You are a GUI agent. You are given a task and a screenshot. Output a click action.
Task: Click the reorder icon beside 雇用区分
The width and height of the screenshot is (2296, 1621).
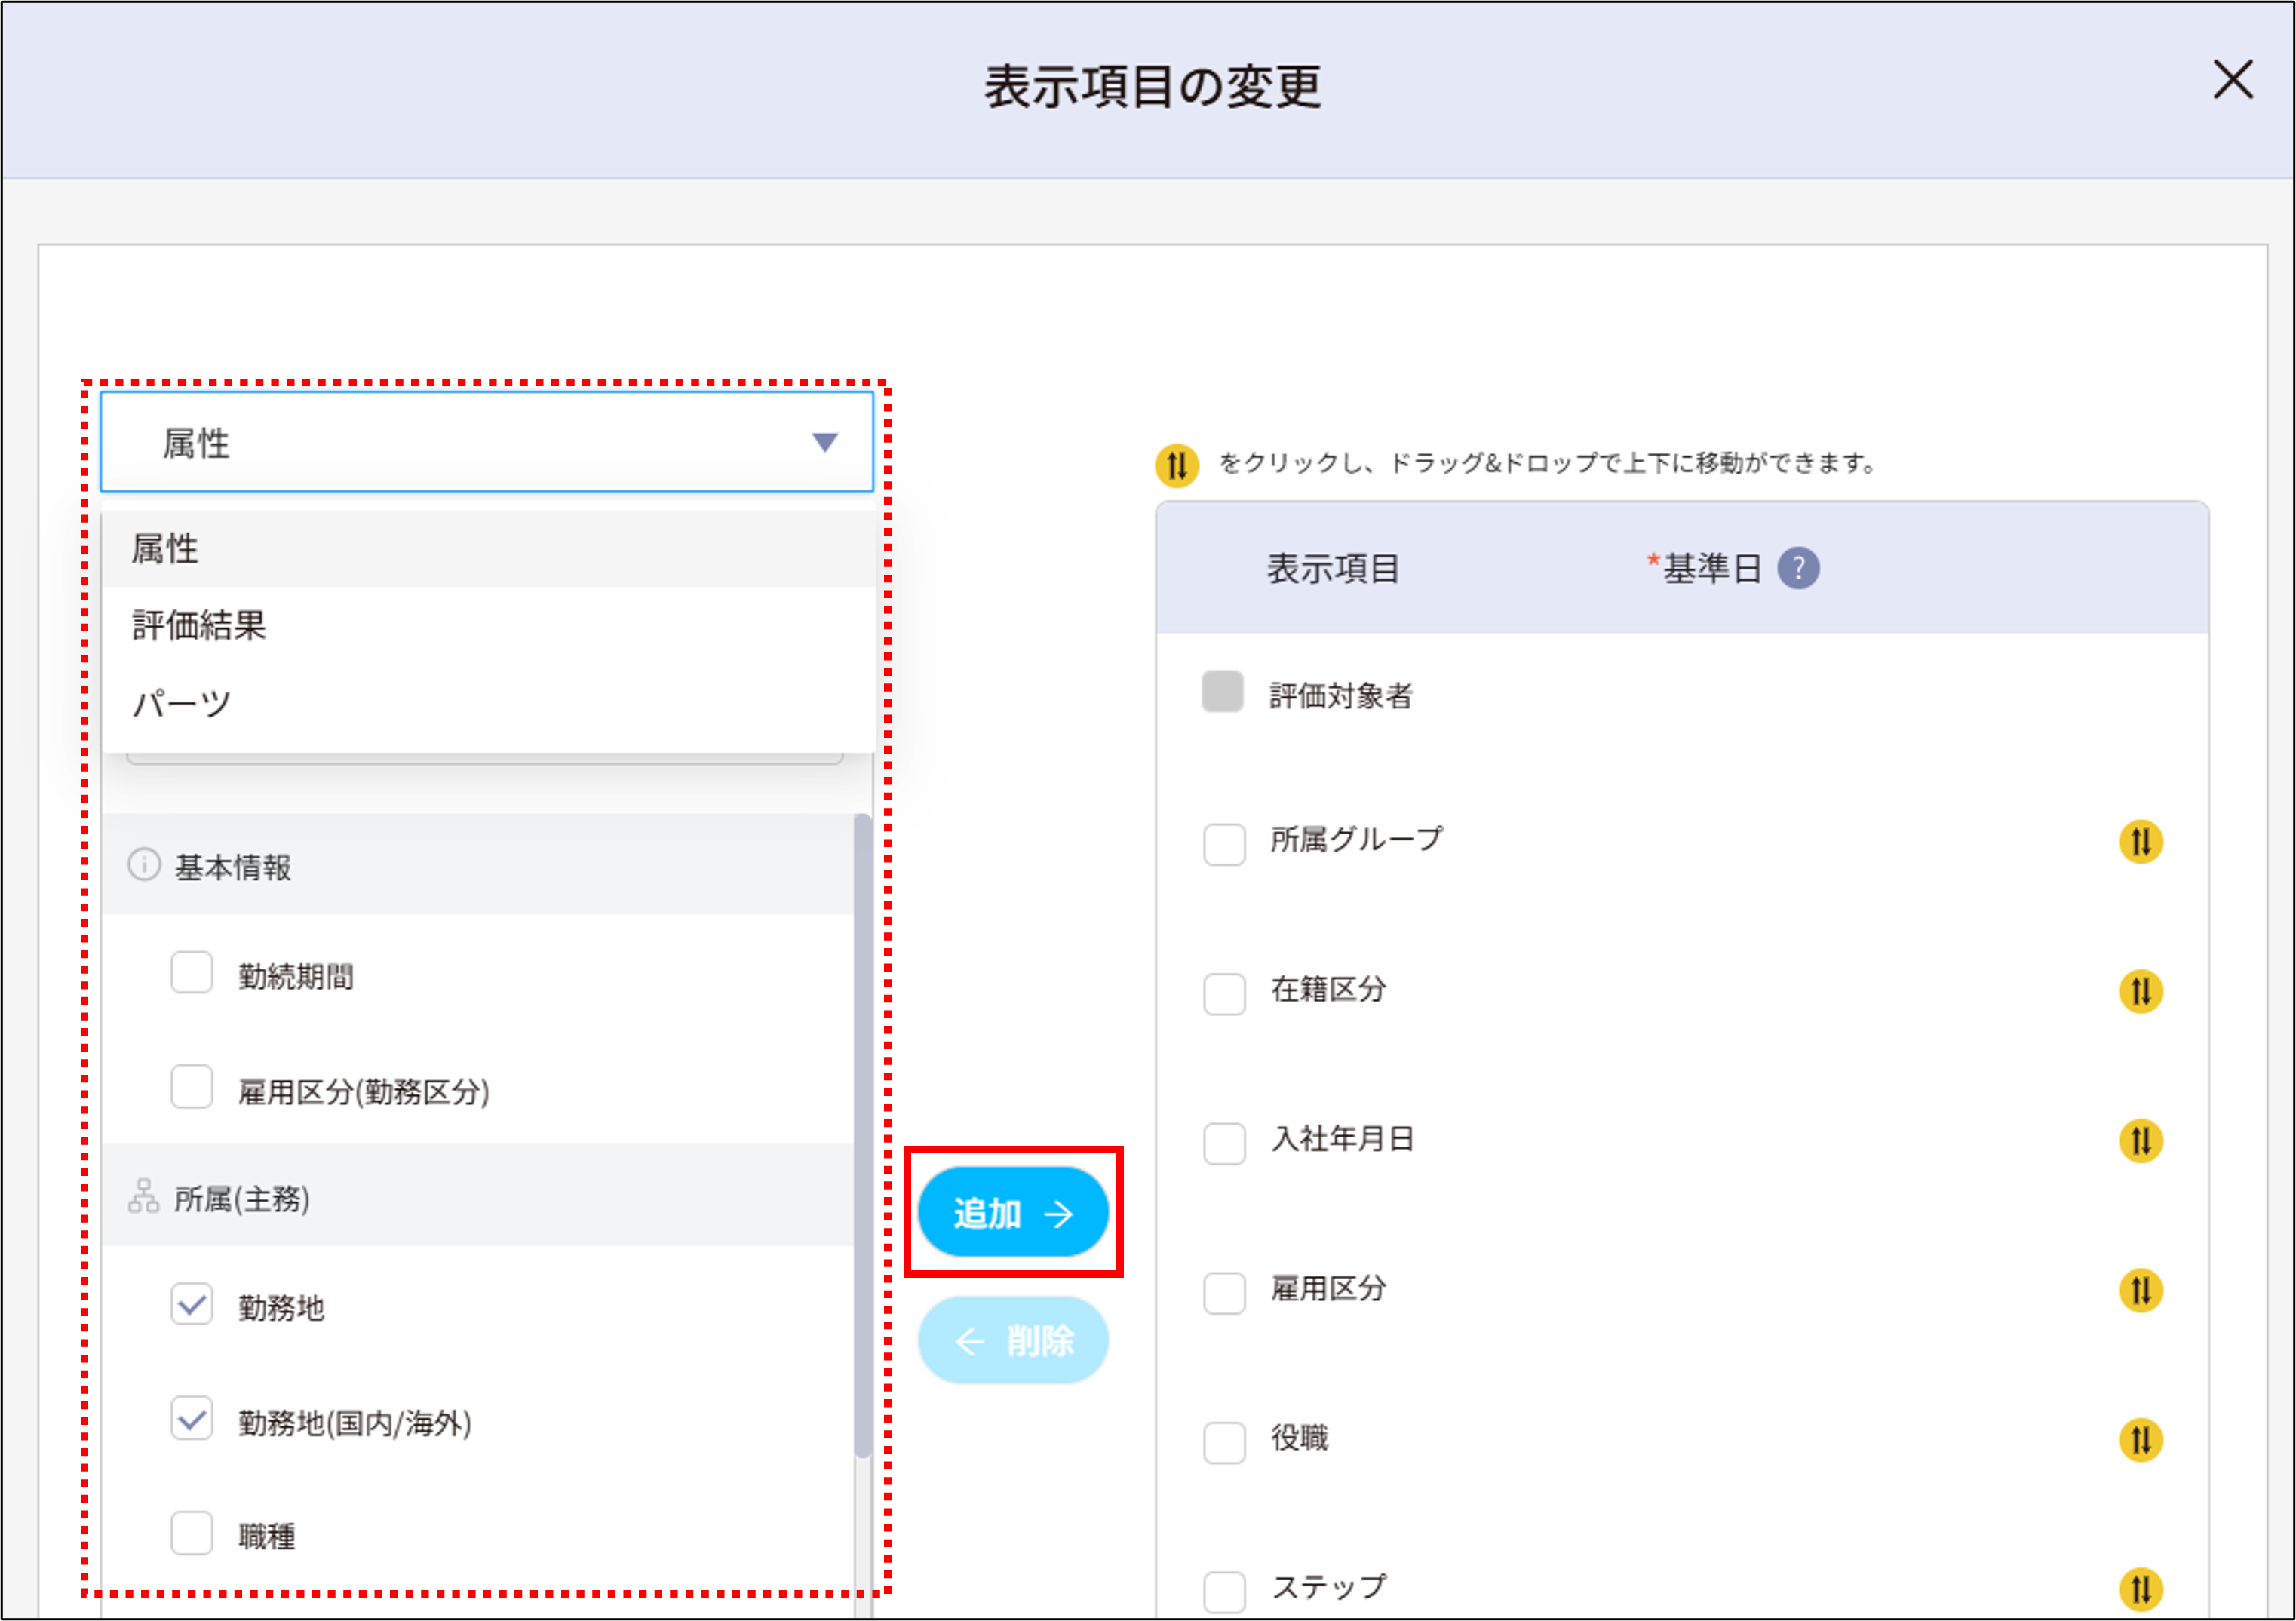tap(2143, 1291)
